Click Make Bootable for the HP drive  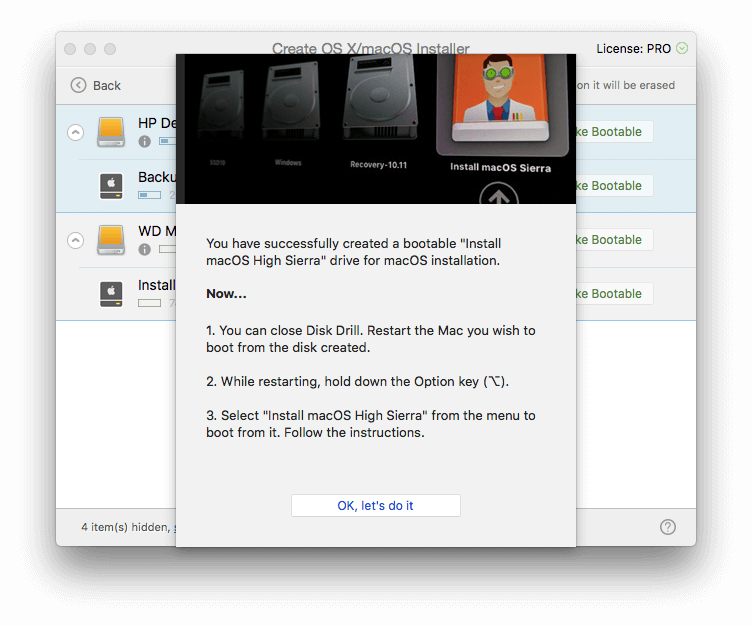pyautogui.click(x=614, y=131)
